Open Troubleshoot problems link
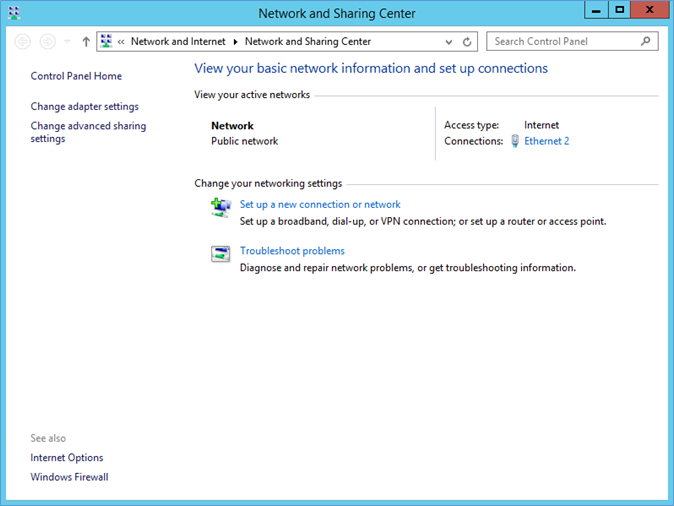 292,251
